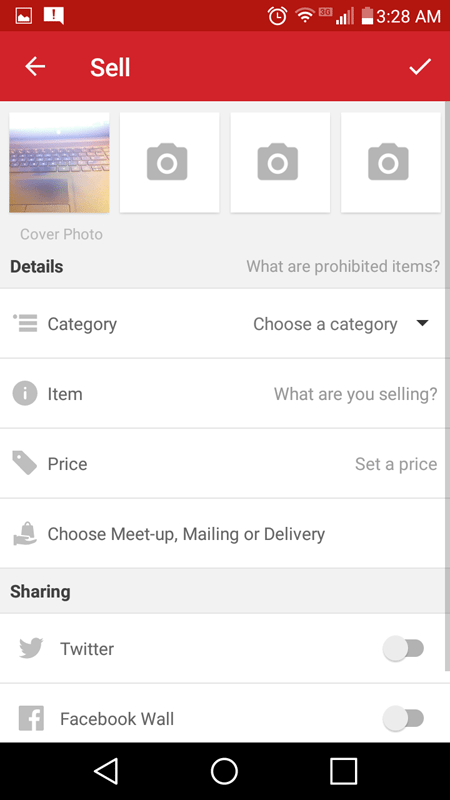
Task: Tap the Twitter bird icon
Action: [31, 648]
